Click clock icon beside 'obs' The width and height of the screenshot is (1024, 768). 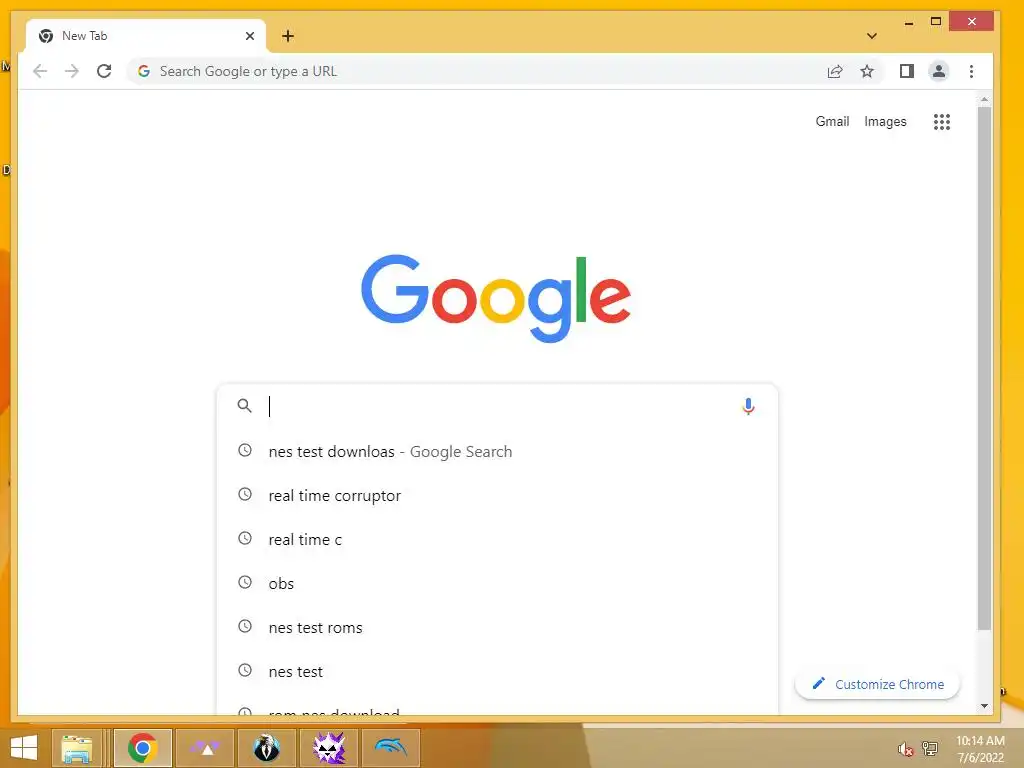245,582
